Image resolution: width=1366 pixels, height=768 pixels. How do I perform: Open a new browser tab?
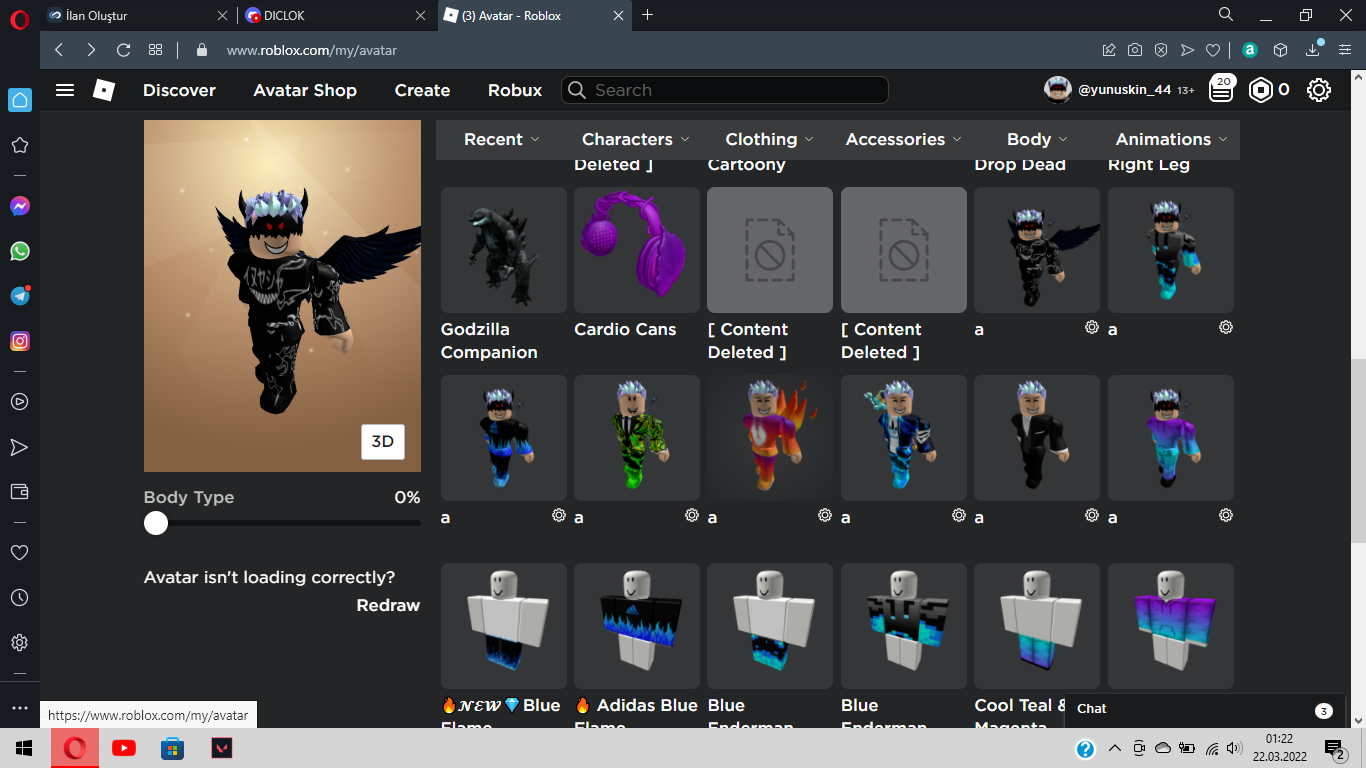click(647, 15)
